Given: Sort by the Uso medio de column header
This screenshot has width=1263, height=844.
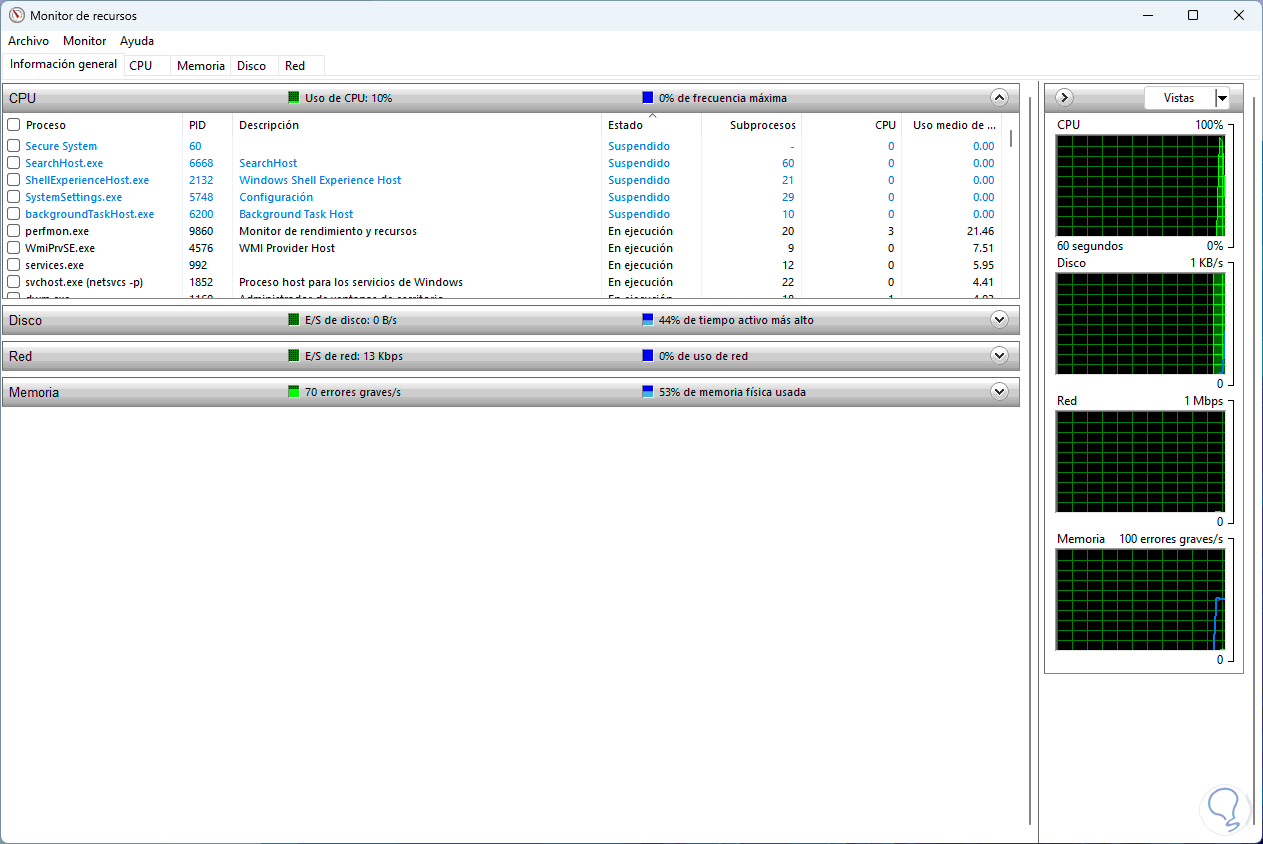Looking at the screenshot, I should coord(952,125).
